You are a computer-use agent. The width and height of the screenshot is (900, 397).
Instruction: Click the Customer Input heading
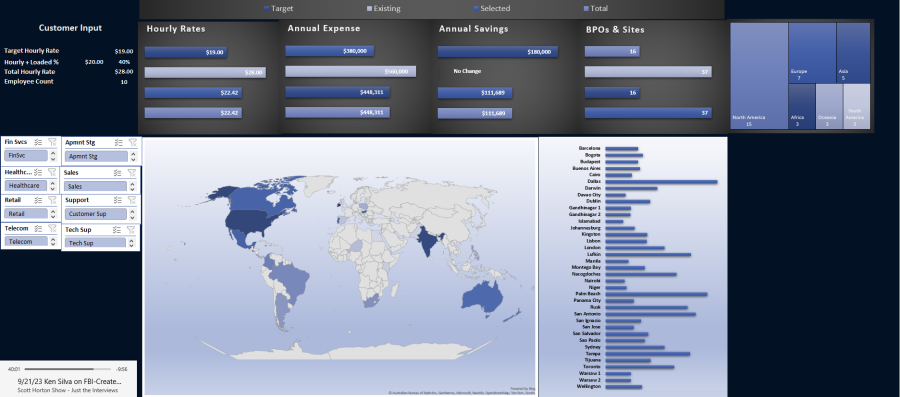(x=70, y=28)
